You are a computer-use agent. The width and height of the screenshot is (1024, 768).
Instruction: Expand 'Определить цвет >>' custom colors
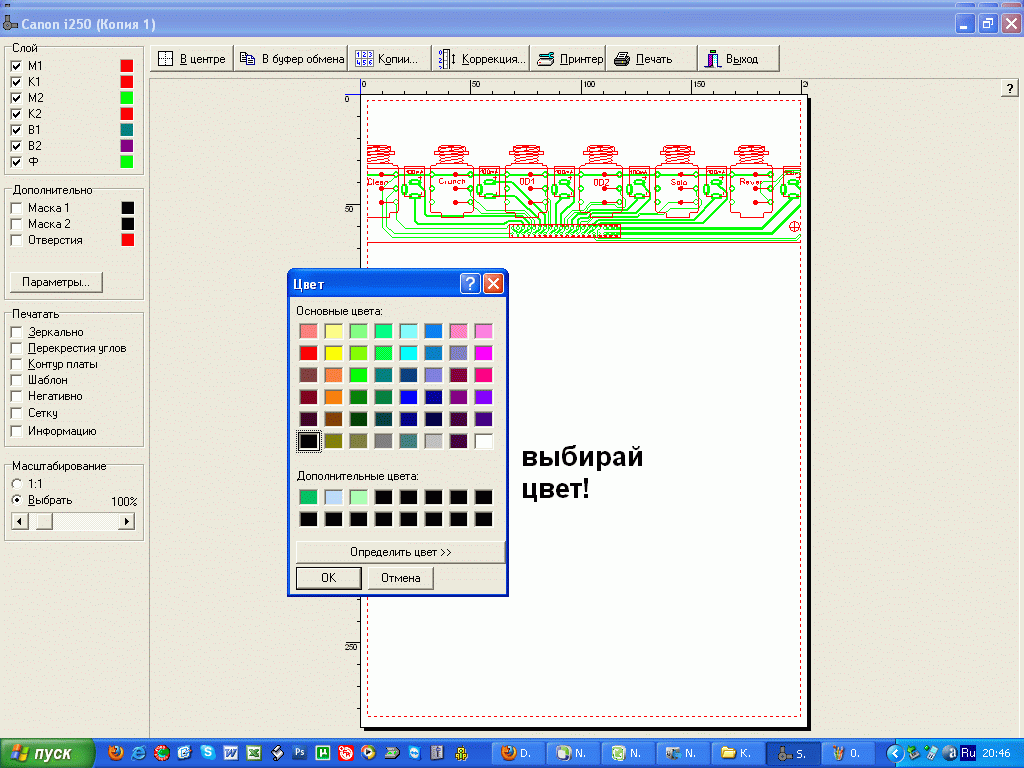tap(400, 552)
